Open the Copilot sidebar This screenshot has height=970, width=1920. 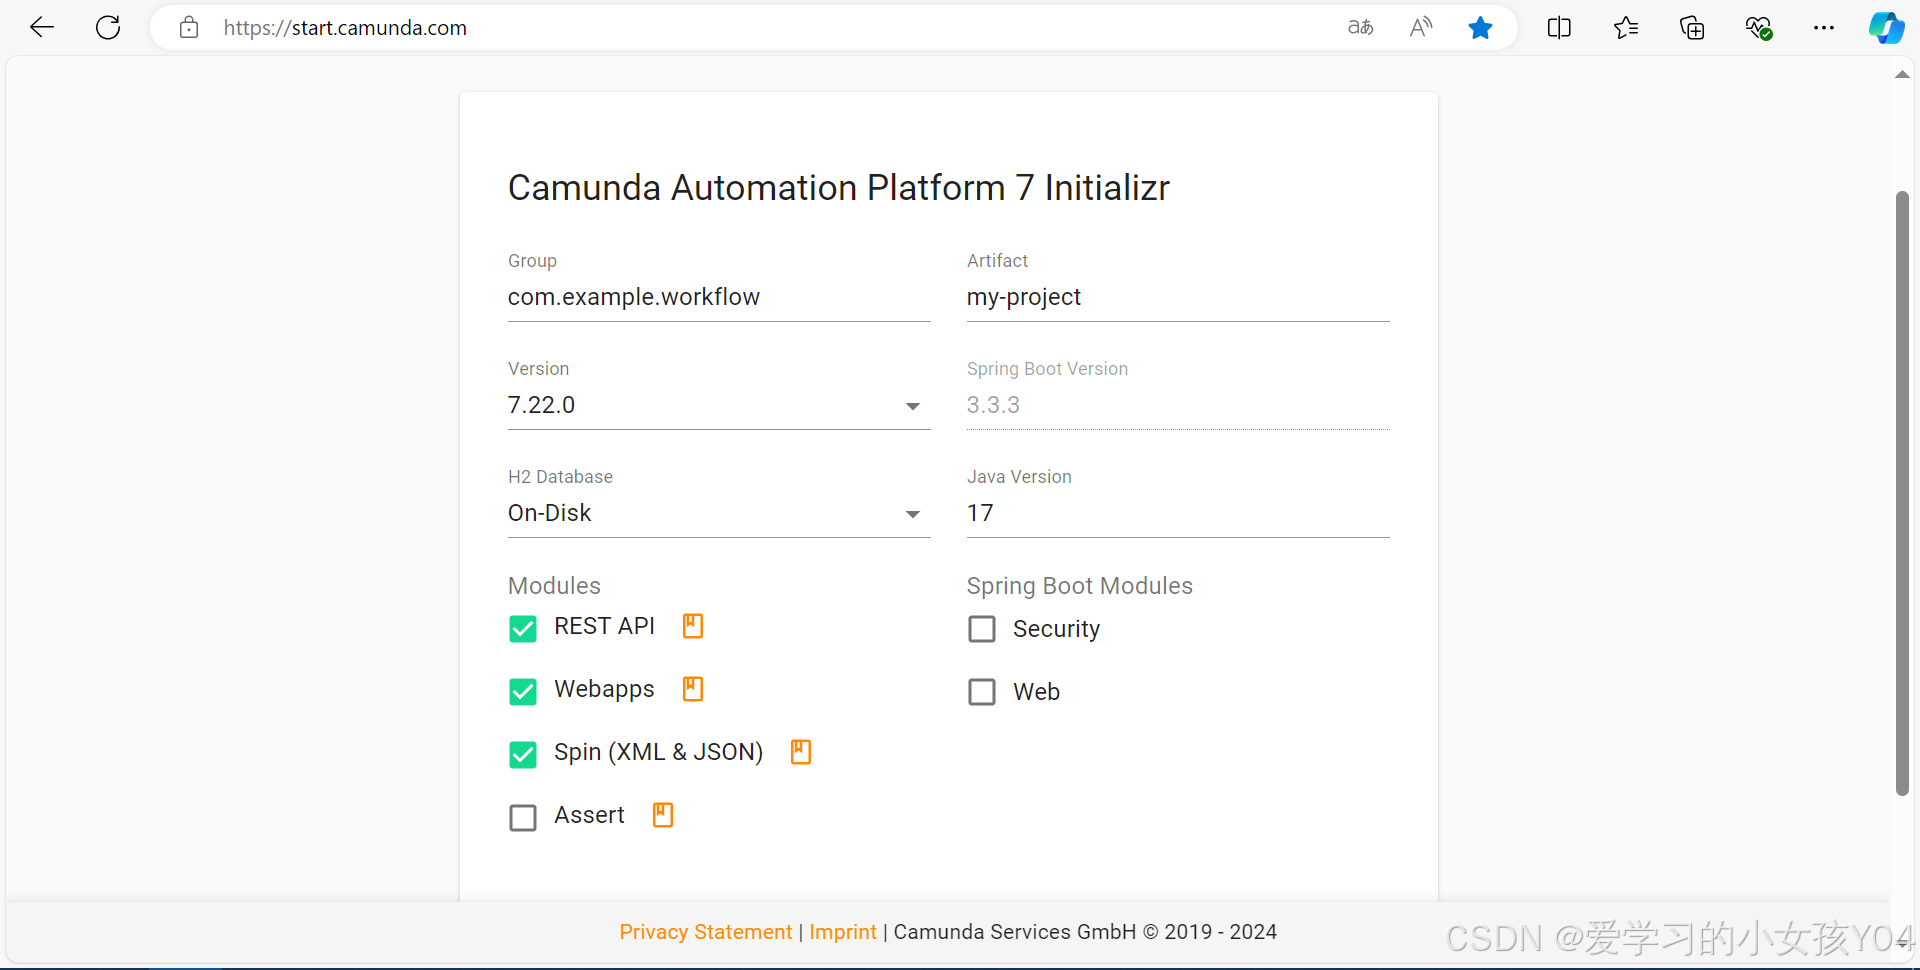click(x=1887, y=27)
